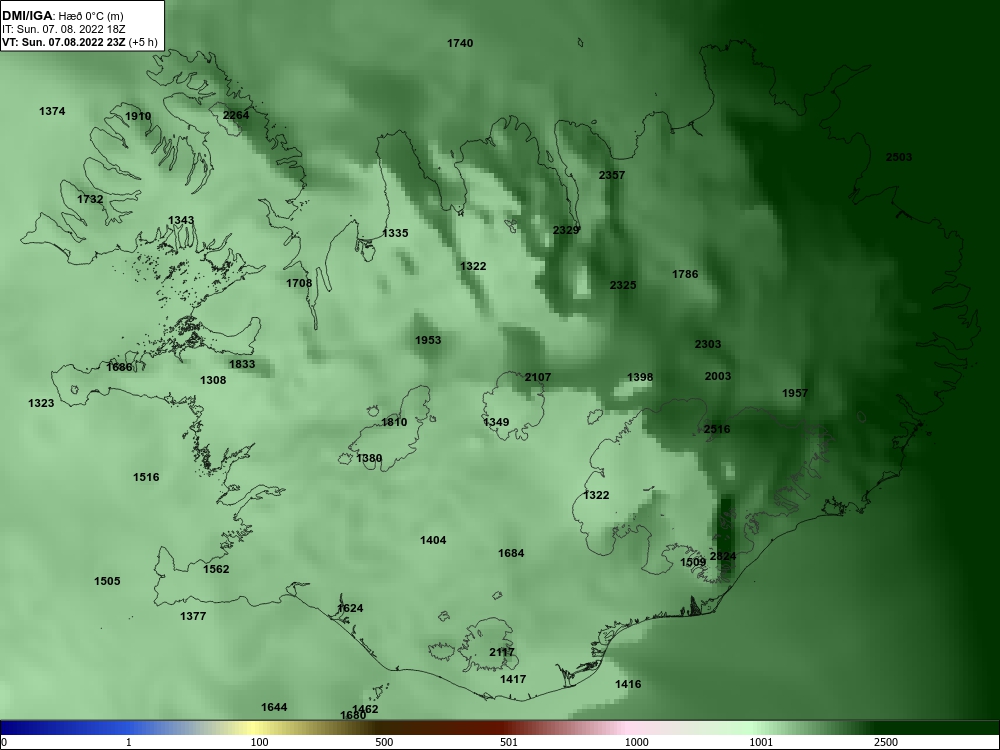
Task: Click the 1644 height label
Action: point(274,707)
